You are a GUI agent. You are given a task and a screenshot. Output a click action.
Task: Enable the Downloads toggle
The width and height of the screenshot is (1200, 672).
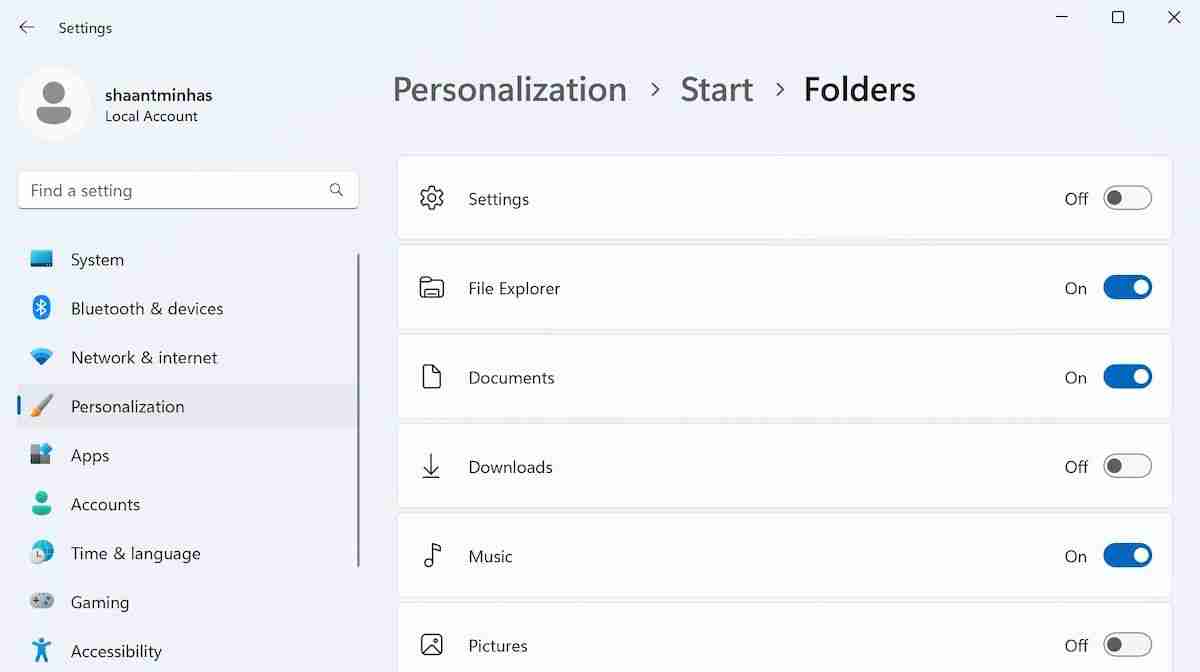tap(1127, 466)
